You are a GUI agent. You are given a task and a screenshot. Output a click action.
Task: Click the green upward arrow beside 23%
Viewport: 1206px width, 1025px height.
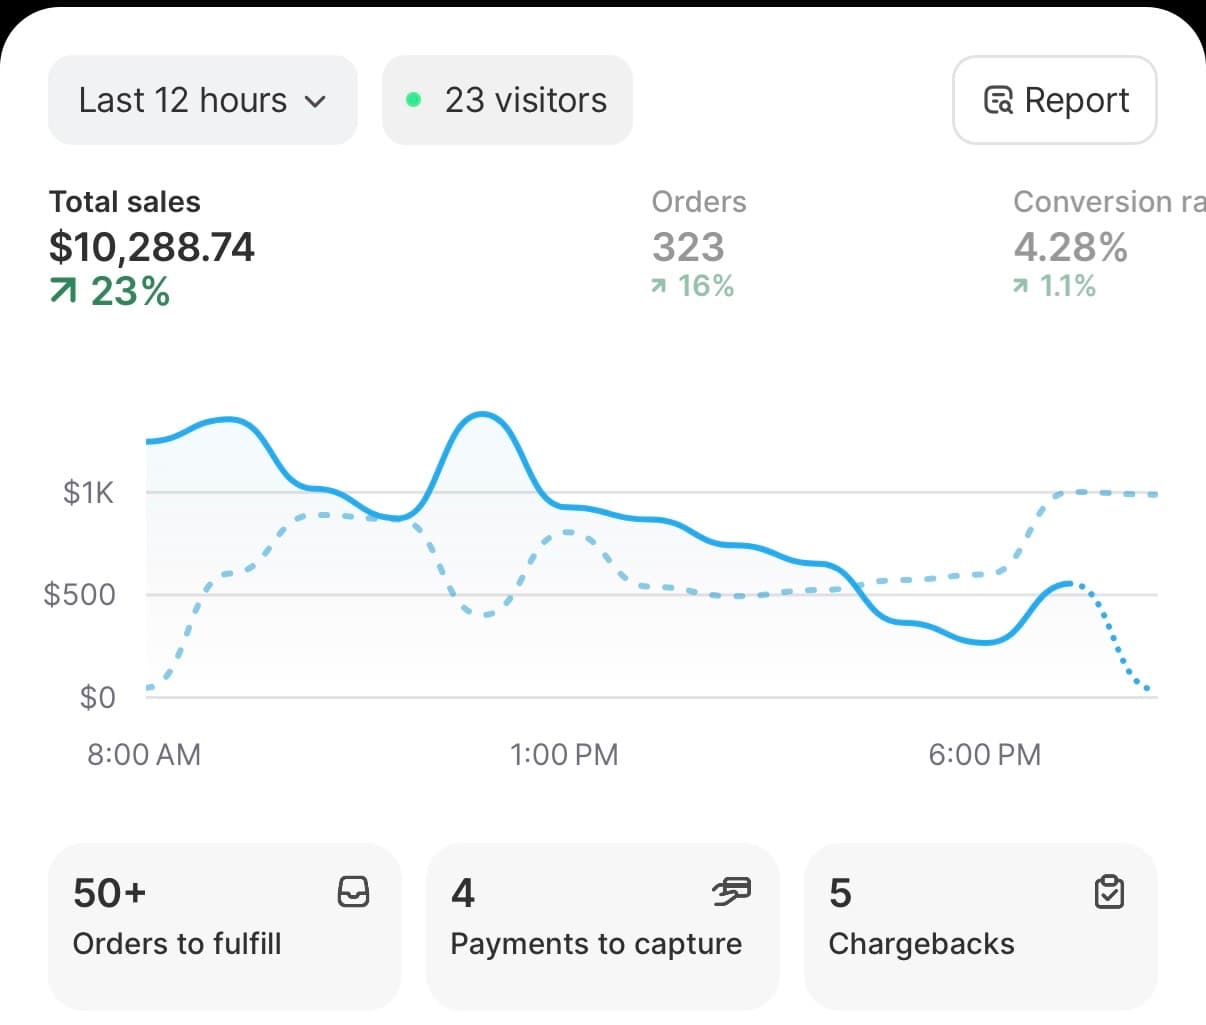pos(62,291)
